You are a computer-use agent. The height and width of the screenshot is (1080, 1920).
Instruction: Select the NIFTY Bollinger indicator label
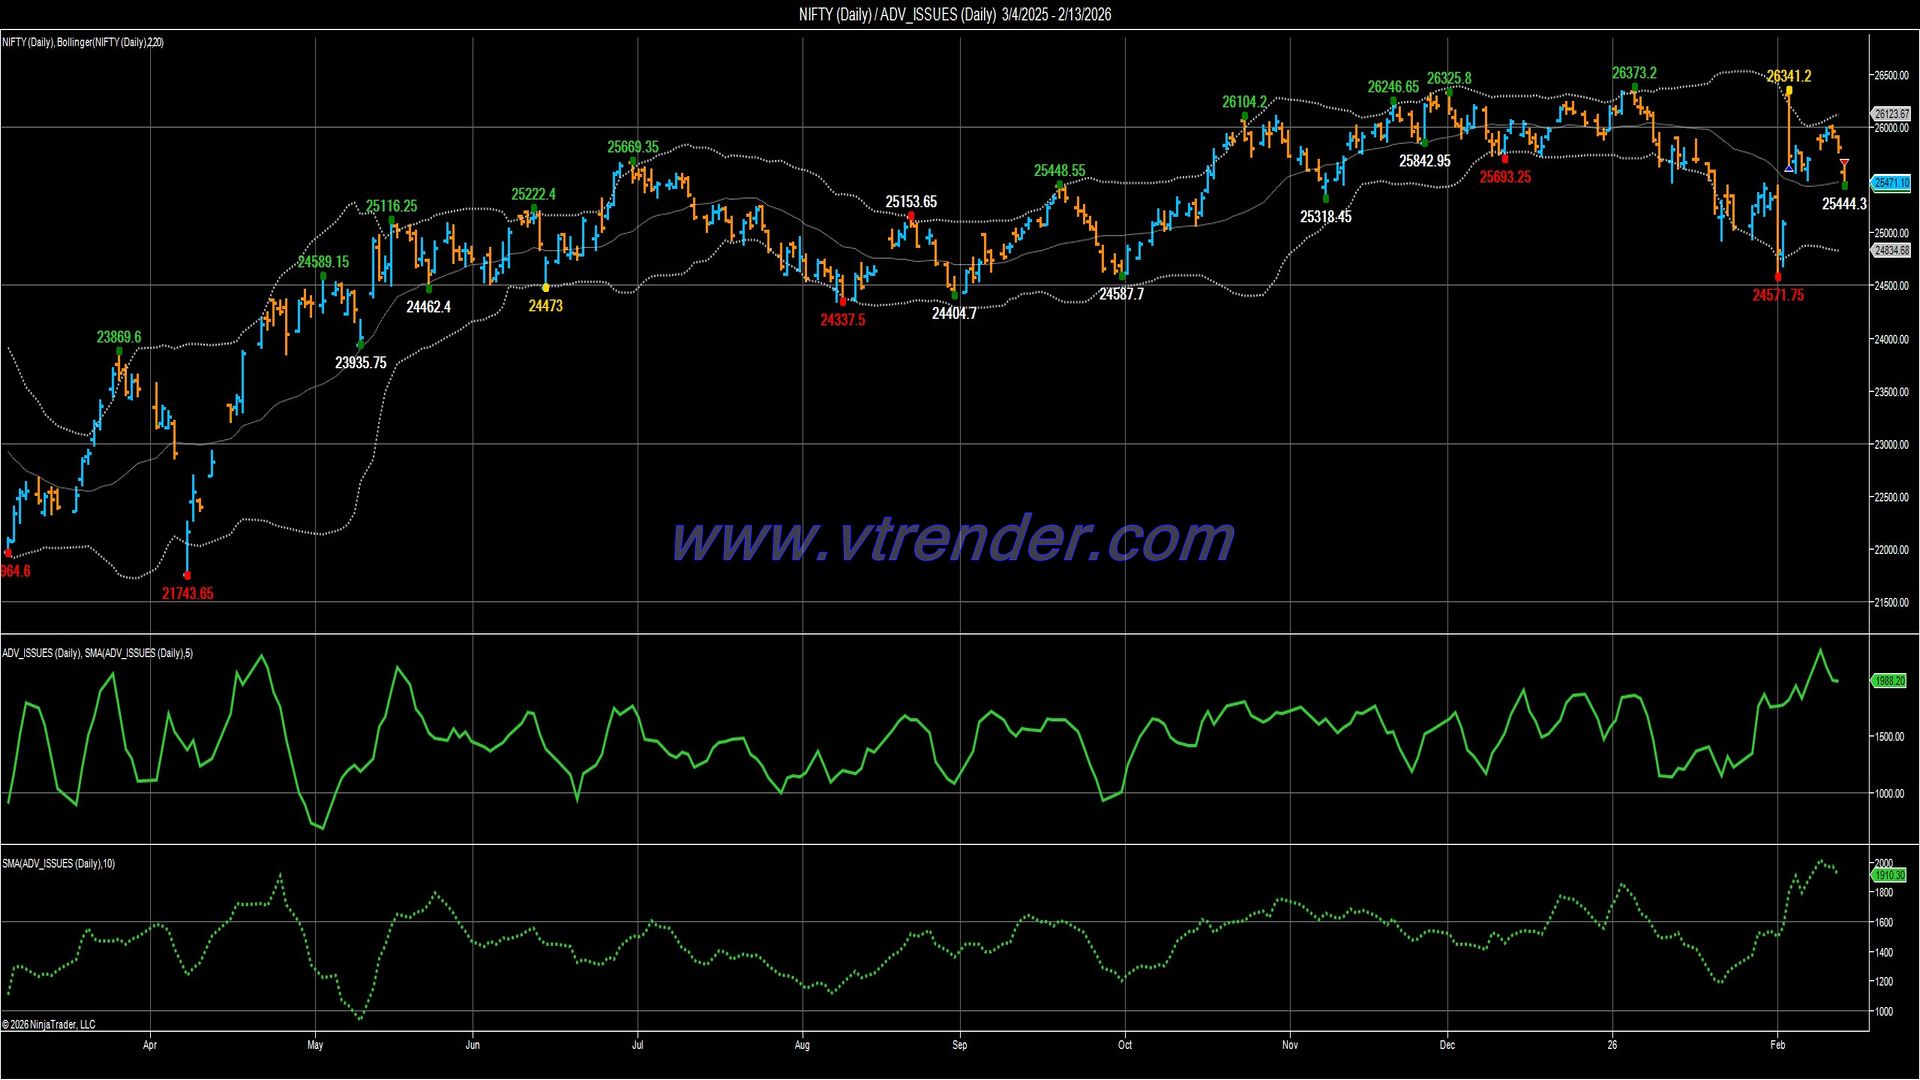[x=83, y=42]
